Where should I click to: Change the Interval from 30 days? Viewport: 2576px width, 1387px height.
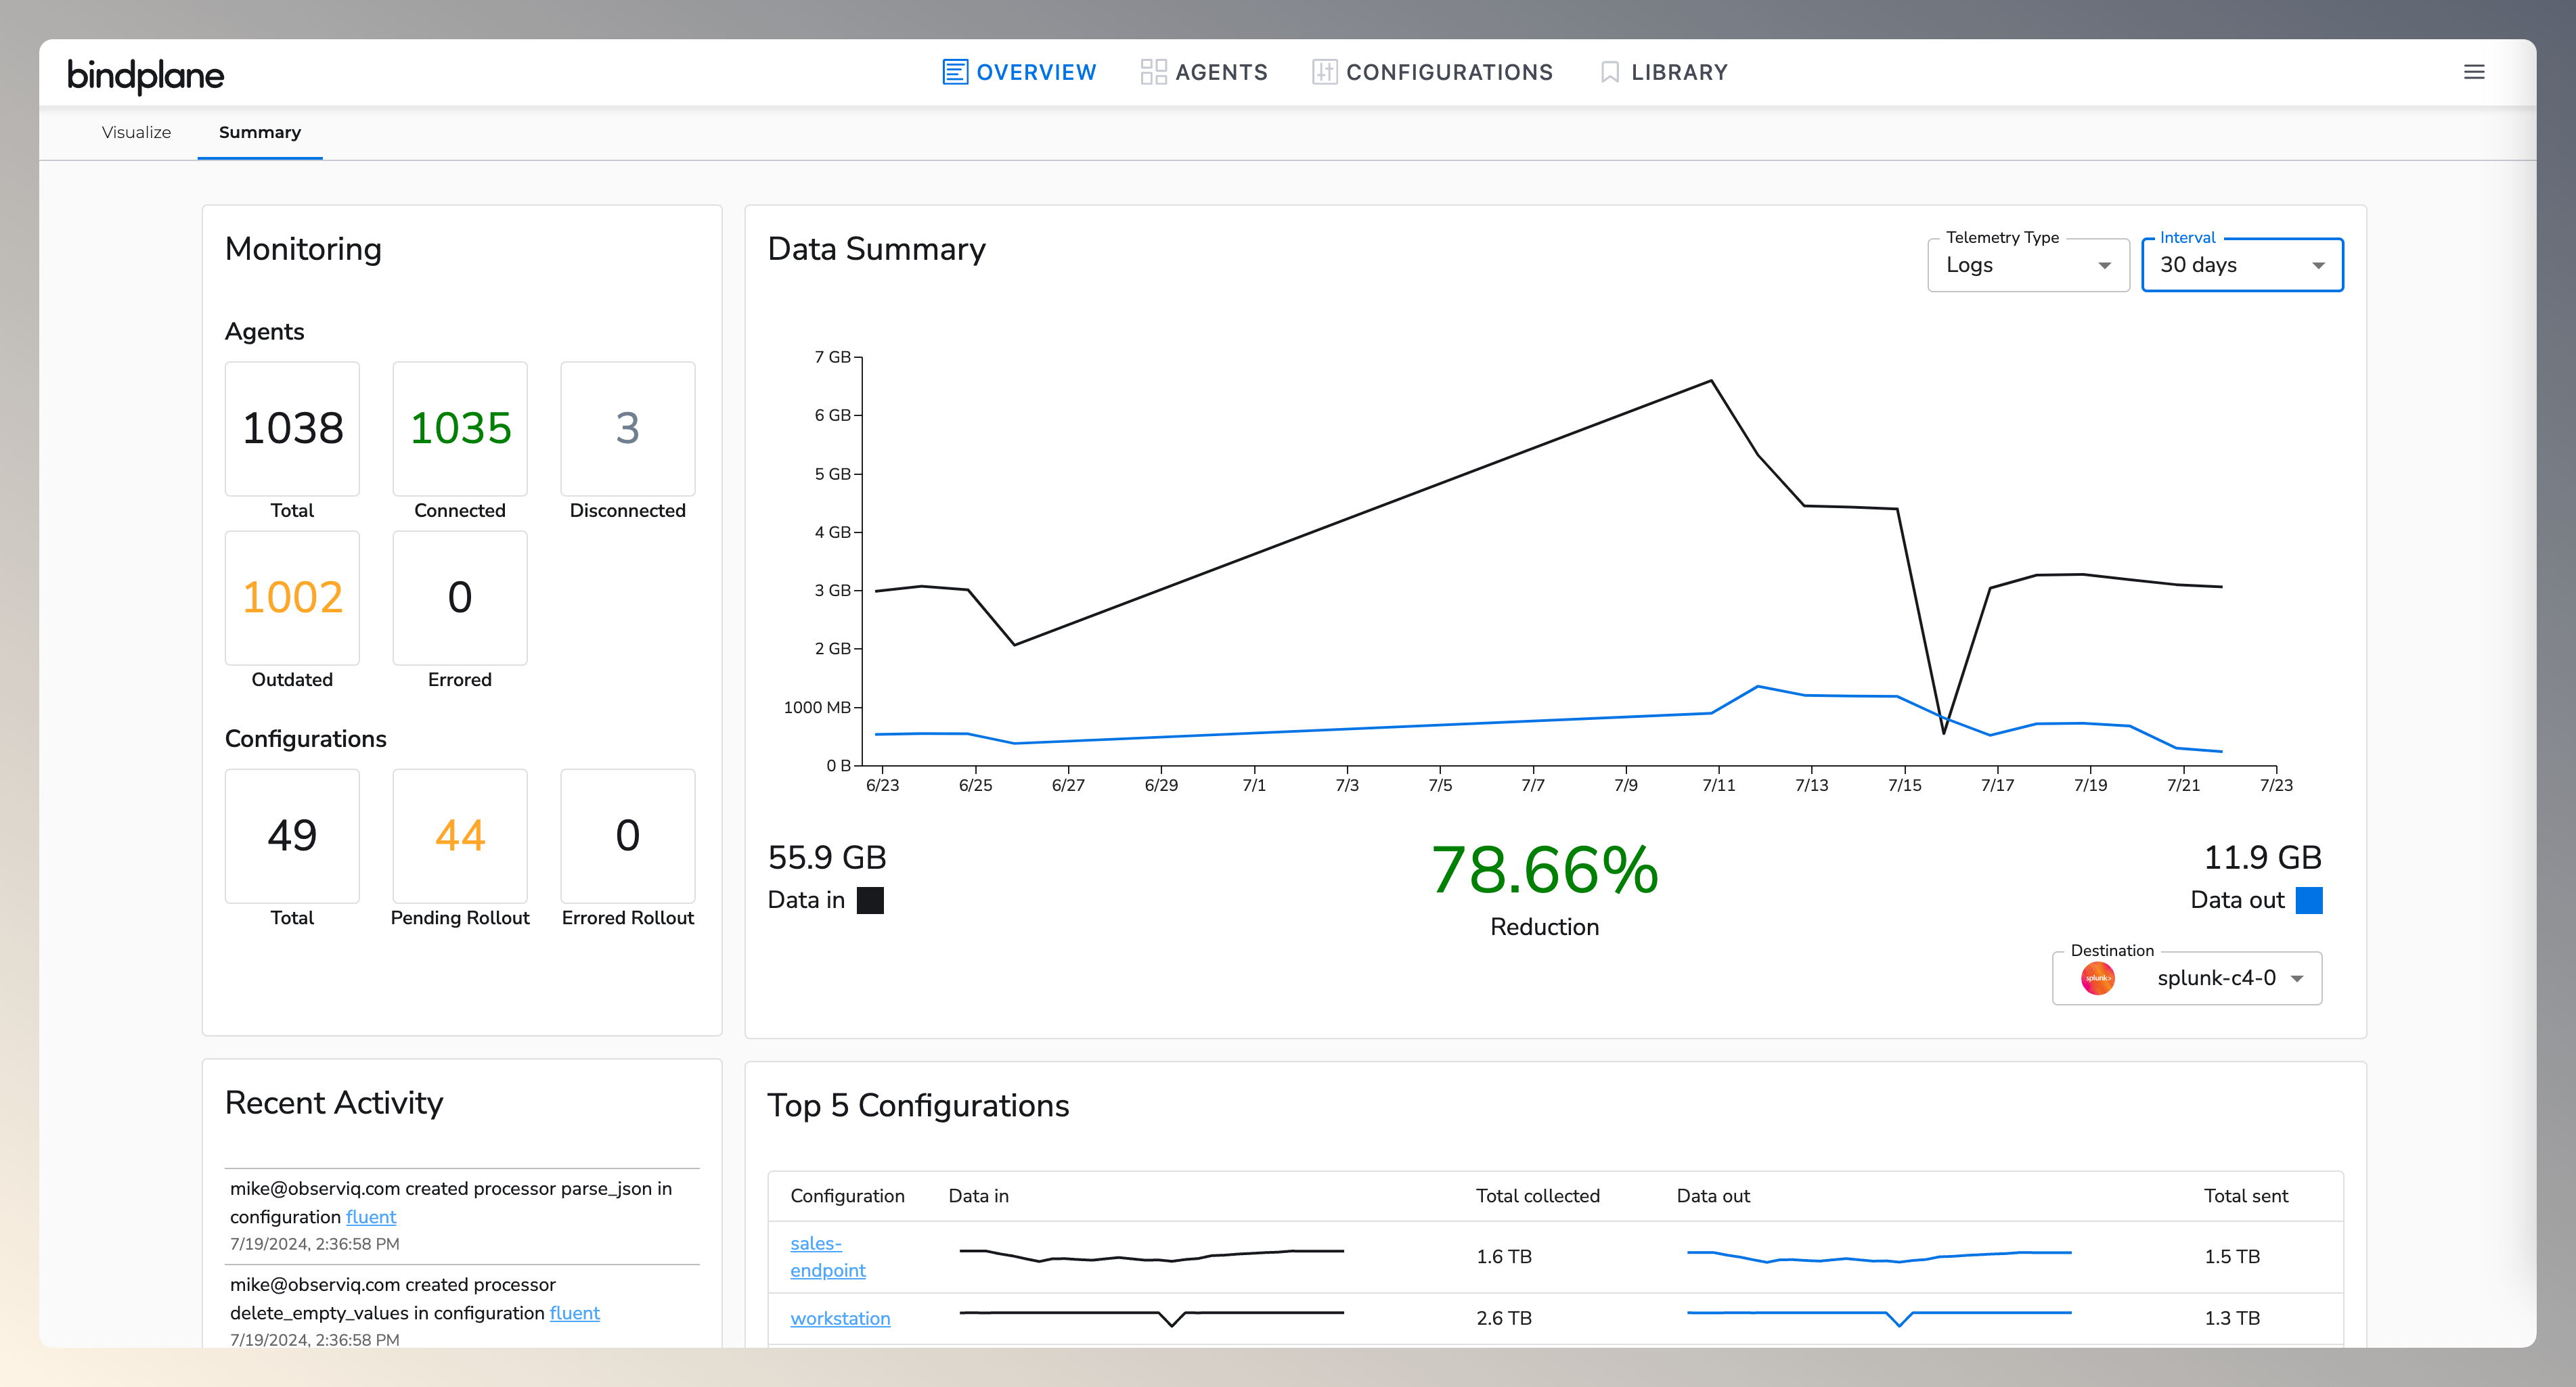click(2241, 264)
